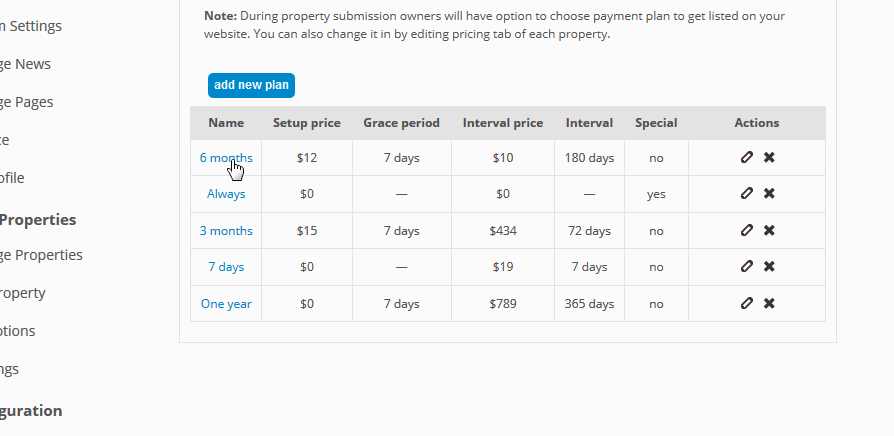Delete the Always plan
The height and width of the screenshot is (436, 894).
pyautogui.click(x=769, y=194)
